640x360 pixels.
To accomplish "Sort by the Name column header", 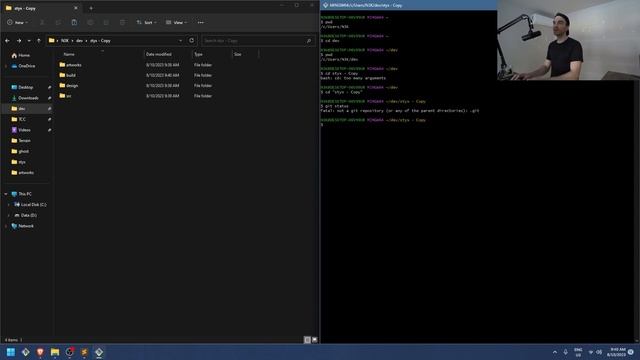I will pos(69,54).
